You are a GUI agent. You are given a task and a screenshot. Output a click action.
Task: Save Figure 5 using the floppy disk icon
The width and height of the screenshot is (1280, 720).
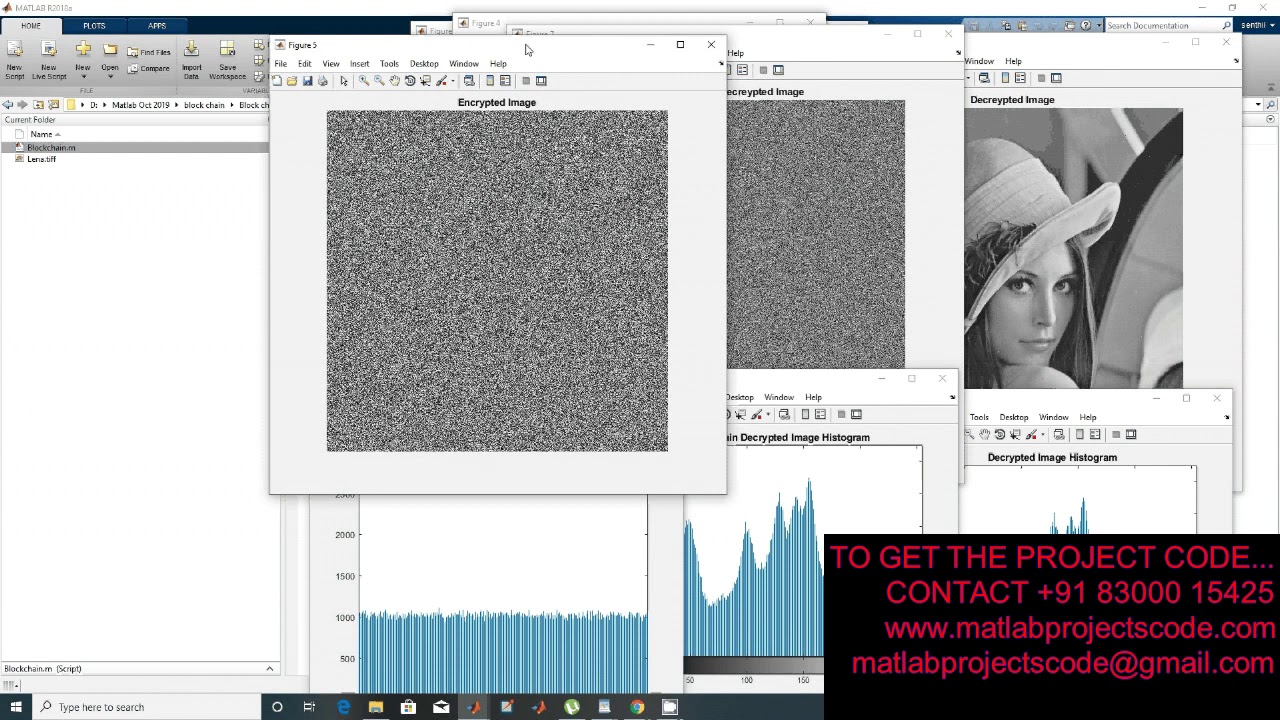(x=307, y=81)
